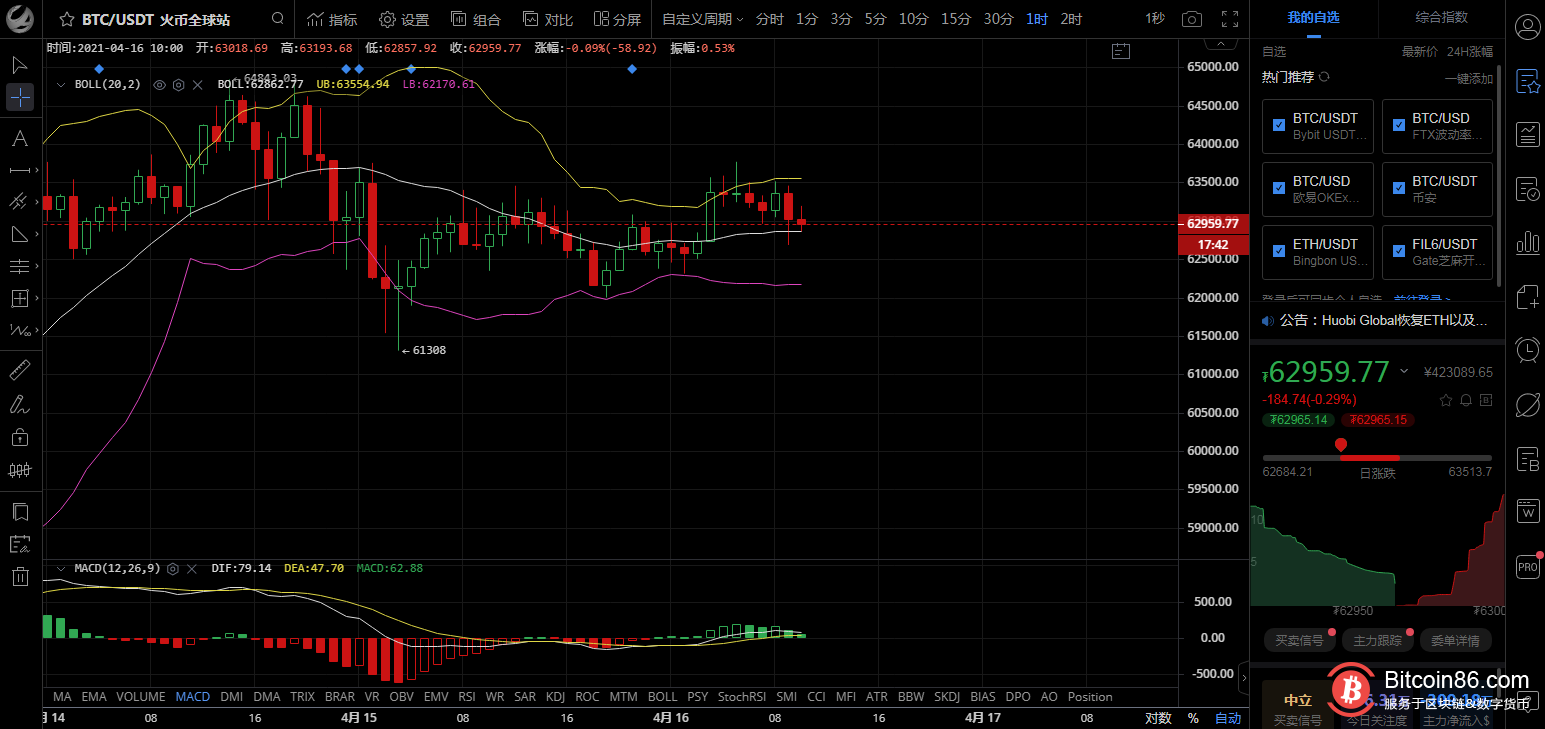Click the 一键添加 one-click add link
Screen dimensions: 1545x729
[1467, 78]
